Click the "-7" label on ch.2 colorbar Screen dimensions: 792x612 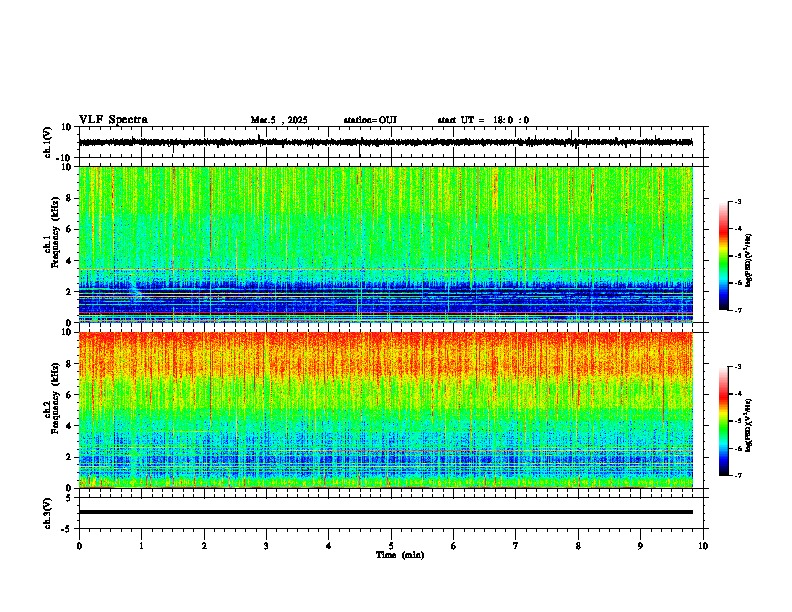click(x=738, y=475)
